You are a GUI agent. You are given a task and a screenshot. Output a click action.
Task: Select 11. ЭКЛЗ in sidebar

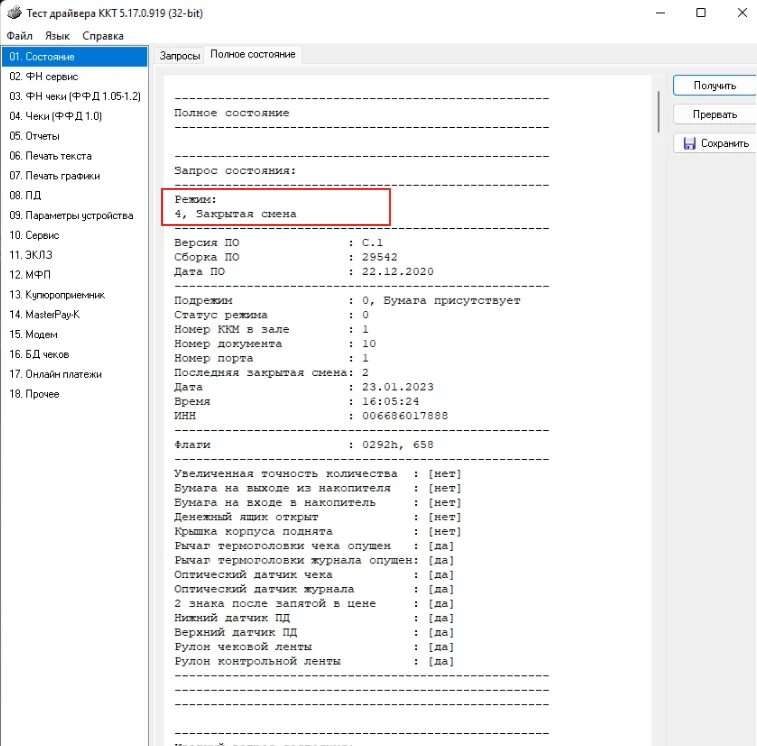click(75, 255)
